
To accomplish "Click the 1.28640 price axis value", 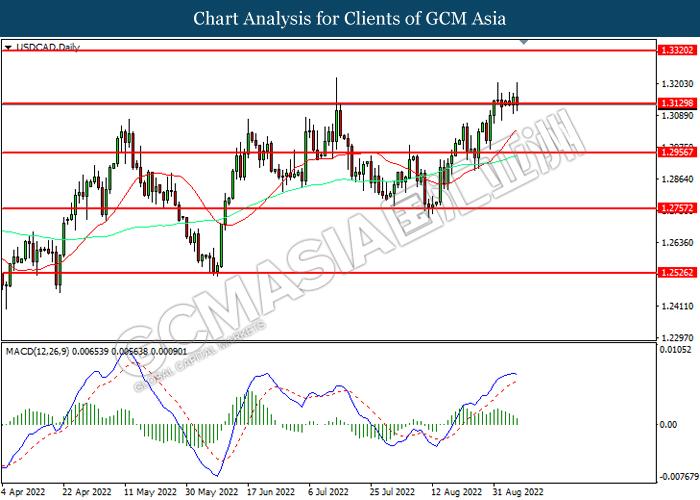I will click(677, 179).
